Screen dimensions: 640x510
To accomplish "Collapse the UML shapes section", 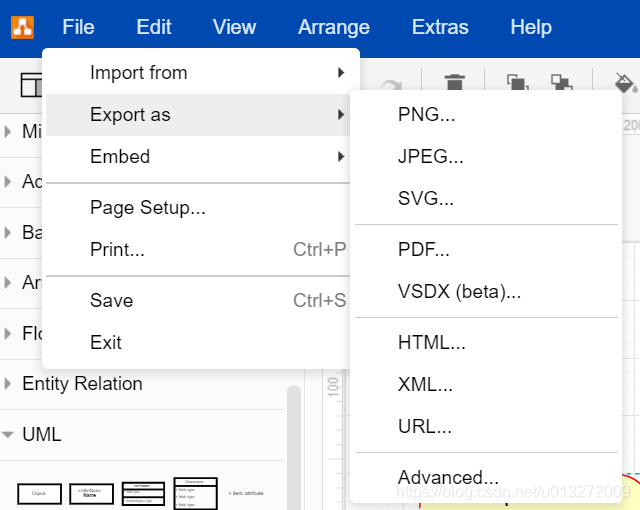I will tap(40, 435).
